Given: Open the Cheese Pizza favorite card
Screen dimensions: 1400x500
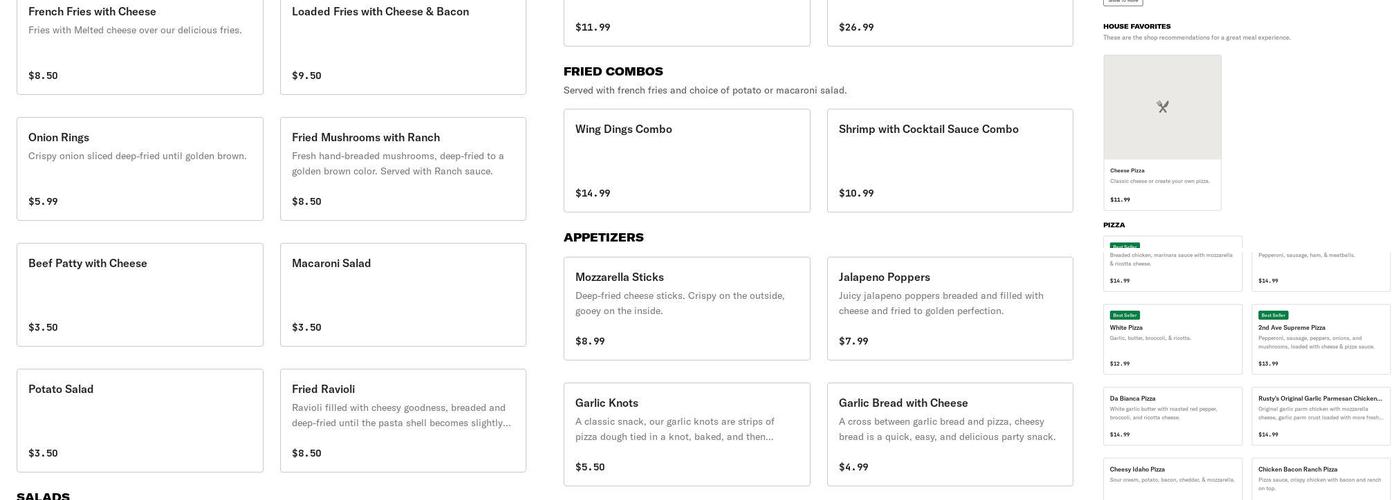Looking at the screenshot, I should pos(1162,181).
